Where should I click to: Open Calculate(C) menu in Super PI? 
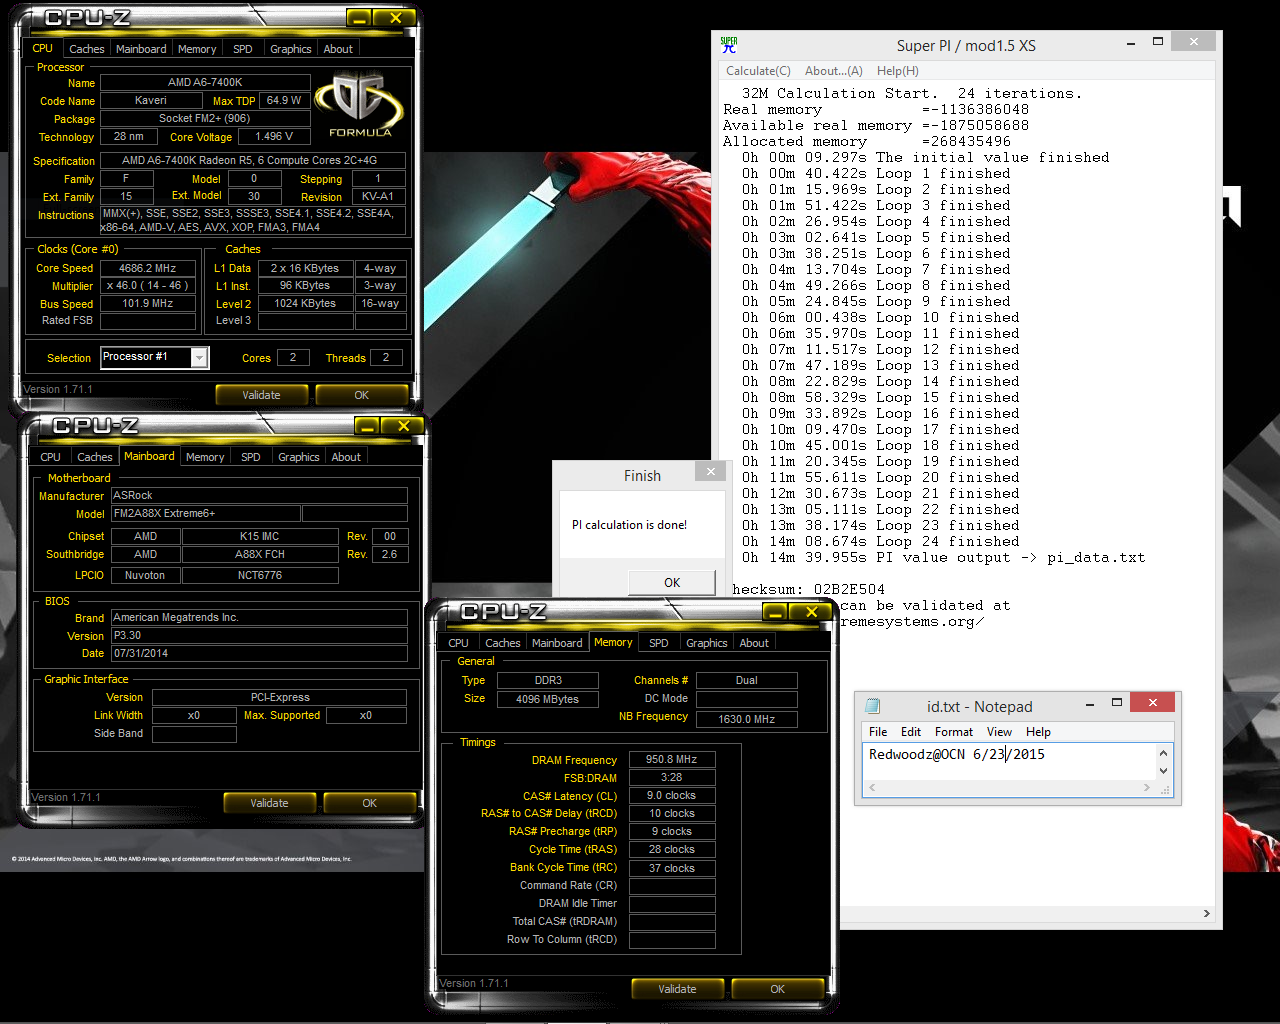(x=758, y=71)
